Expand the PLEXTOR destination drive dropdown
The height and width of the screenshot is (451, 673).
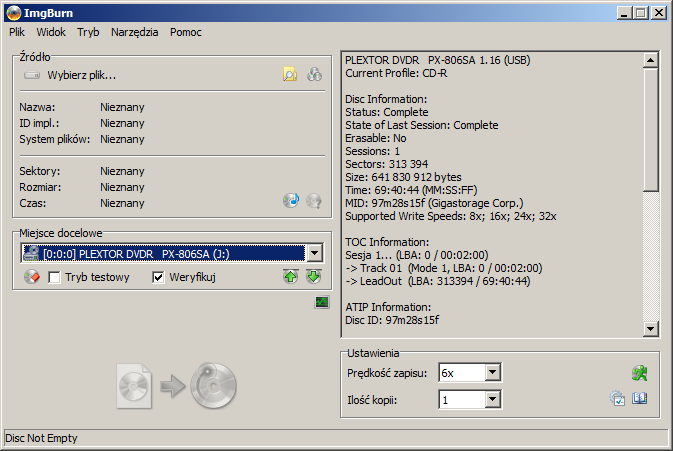coord(315,253)
